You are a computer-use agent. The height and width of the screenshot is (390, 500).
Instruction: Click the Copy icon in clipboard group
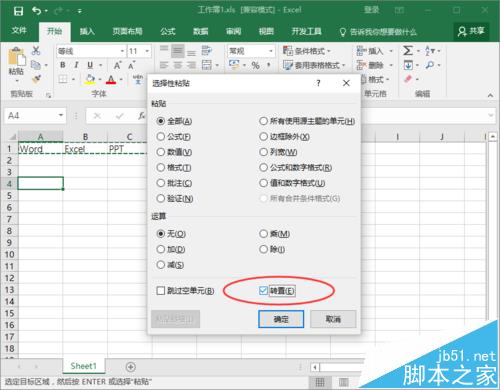pyautogui.click(x=36, y=65)
